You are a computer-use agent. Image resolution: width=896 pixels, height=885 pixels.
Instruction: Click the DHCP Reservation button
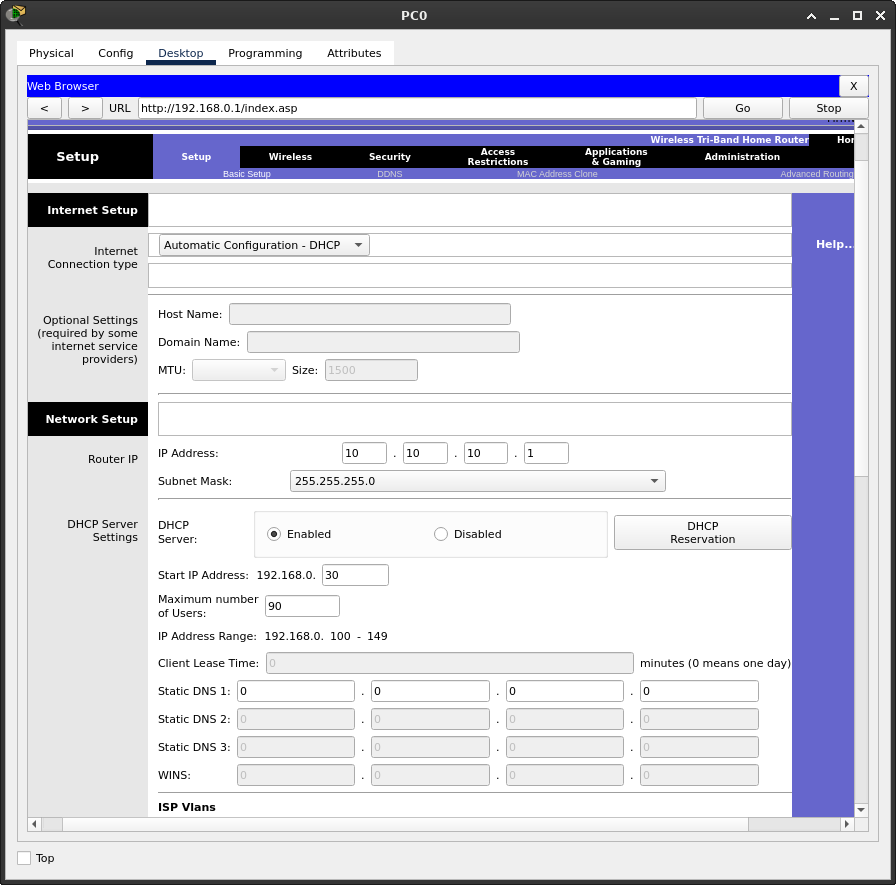click(x=702, y=532)
